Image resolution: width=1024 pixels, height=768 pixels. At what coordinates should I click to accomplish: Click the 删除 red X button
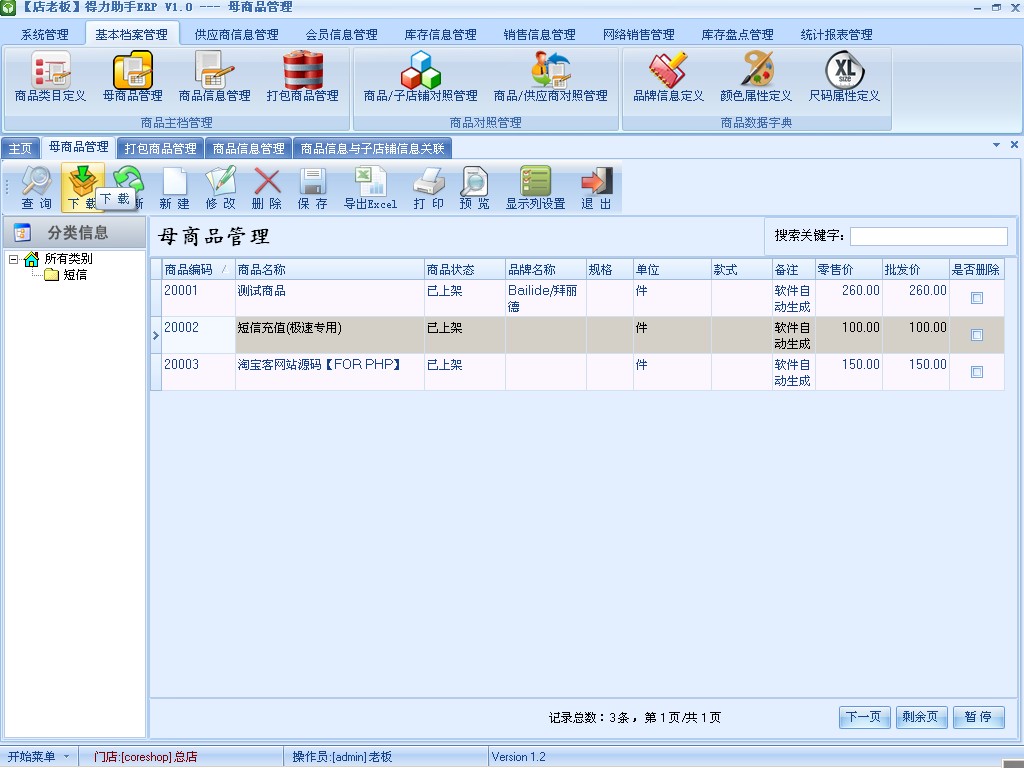pos(266,187)
